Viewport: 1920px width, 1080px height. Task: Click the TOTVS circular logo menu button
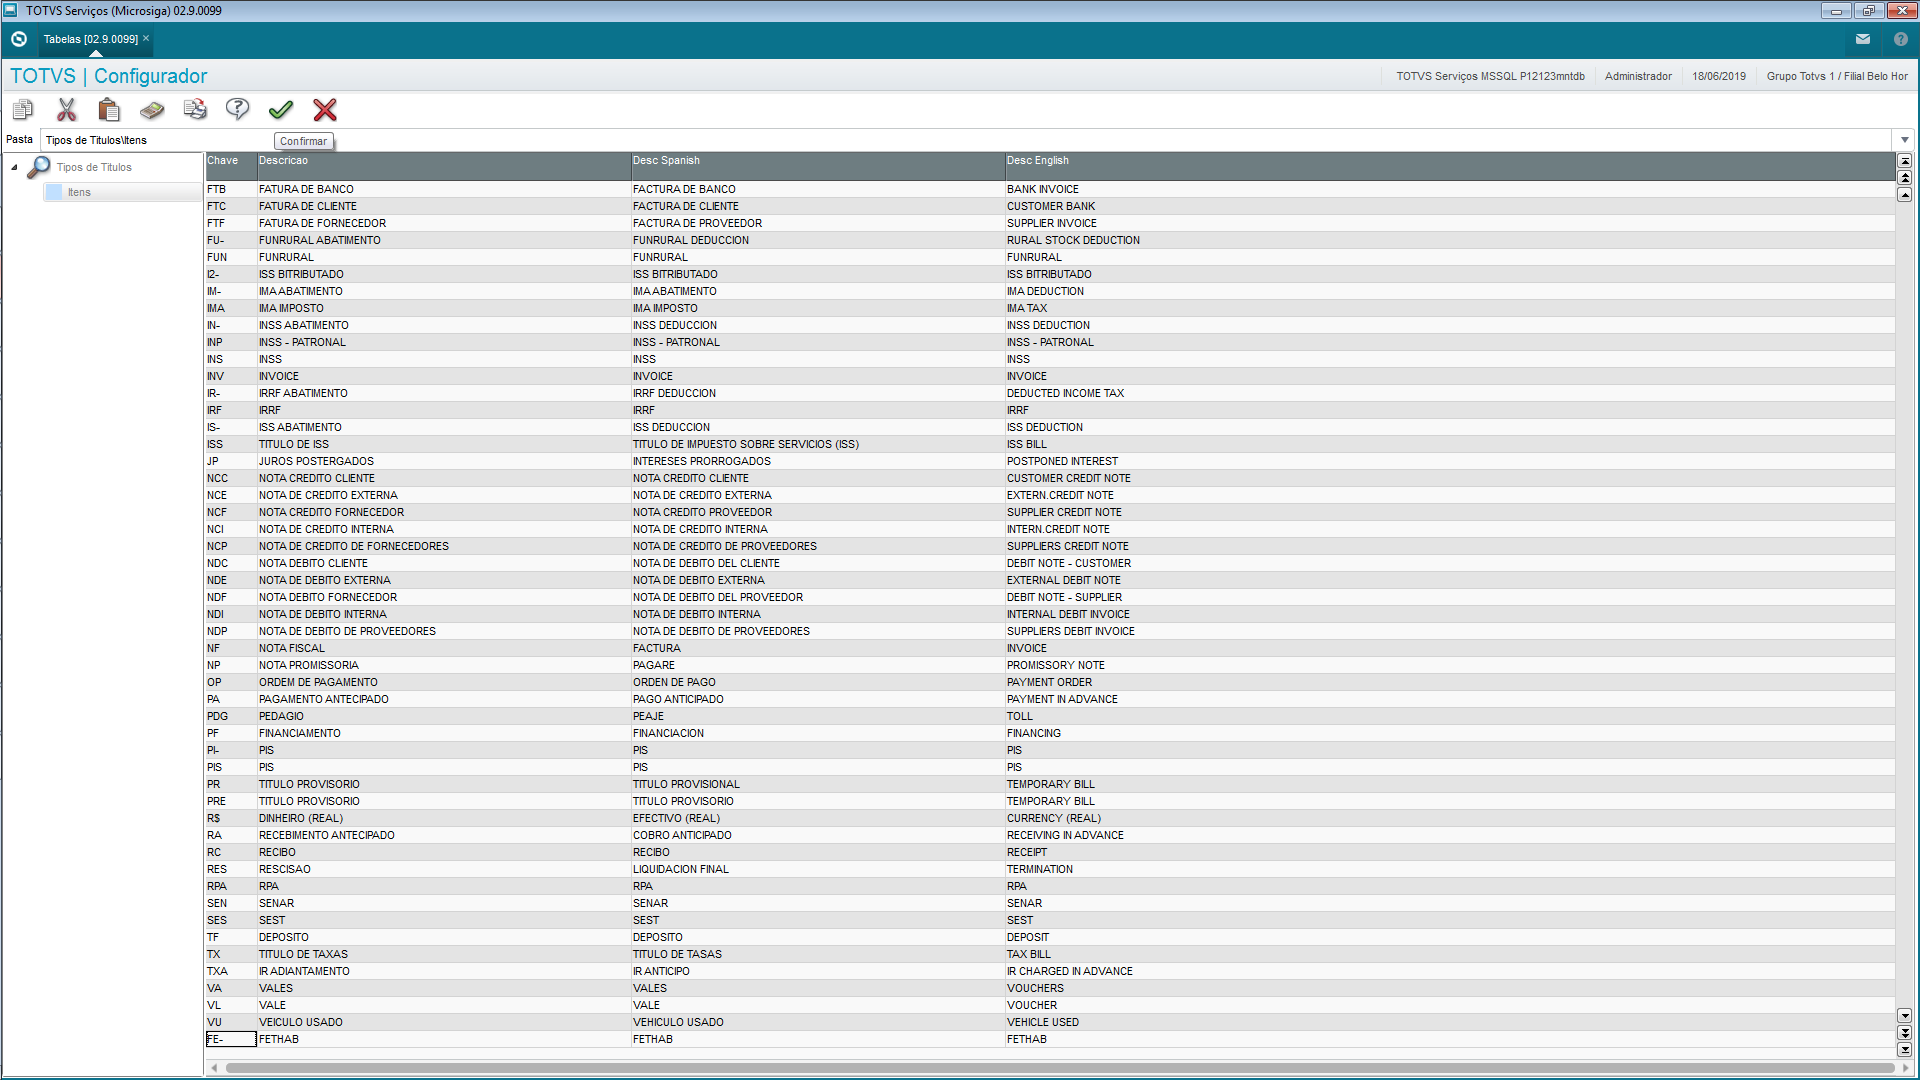pos(19,39)
